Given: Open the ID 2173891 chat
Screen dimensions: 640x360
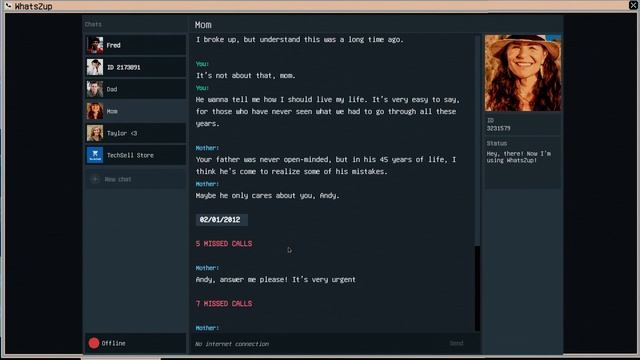Looking at the screenshot, I should point(136,67).
